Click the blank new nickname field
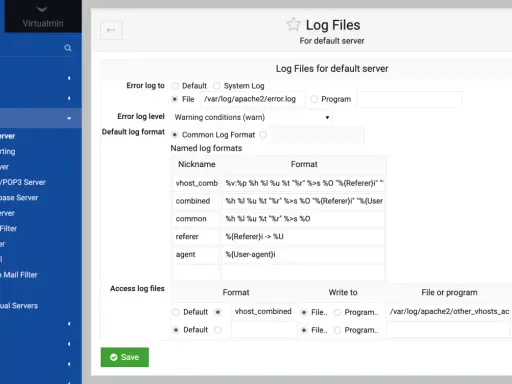 point(196,272)
